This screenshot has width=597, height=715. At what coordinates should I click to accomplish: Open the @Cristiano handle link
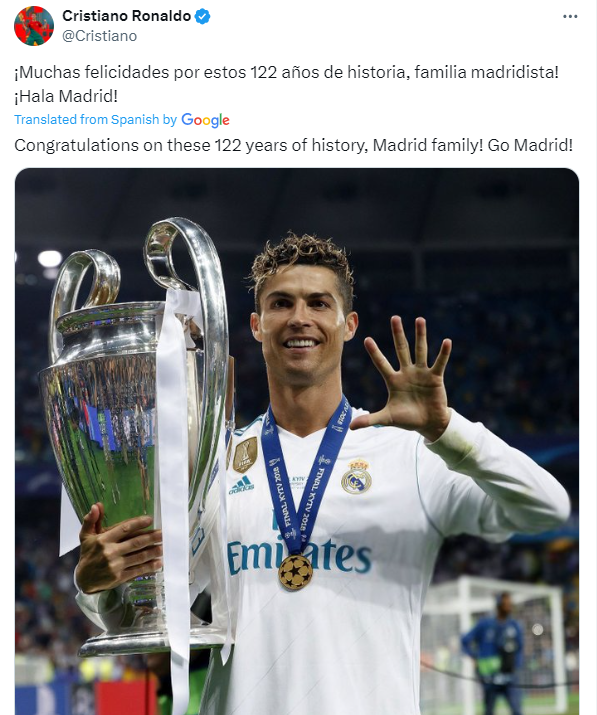pos(99,36)
